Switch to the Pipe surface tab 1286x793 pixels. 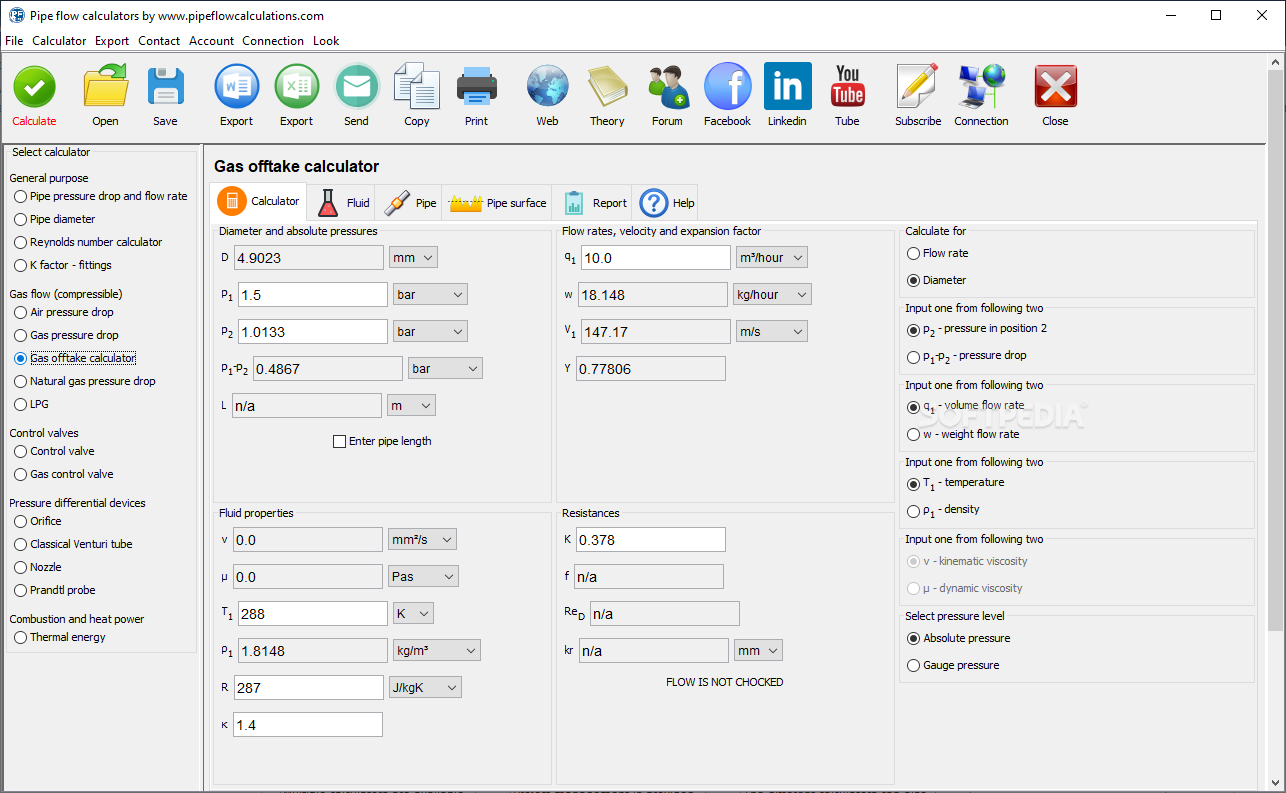(498, 202)
